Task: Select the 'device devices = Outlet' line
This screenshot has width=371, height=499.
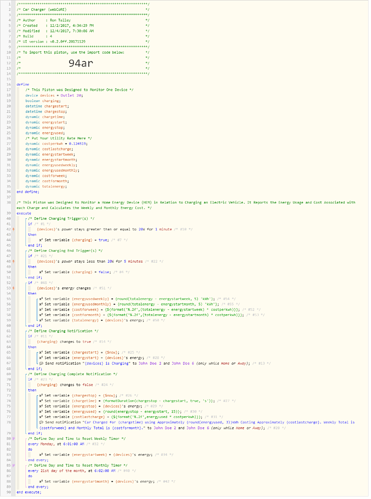Action: pos(54,95)
